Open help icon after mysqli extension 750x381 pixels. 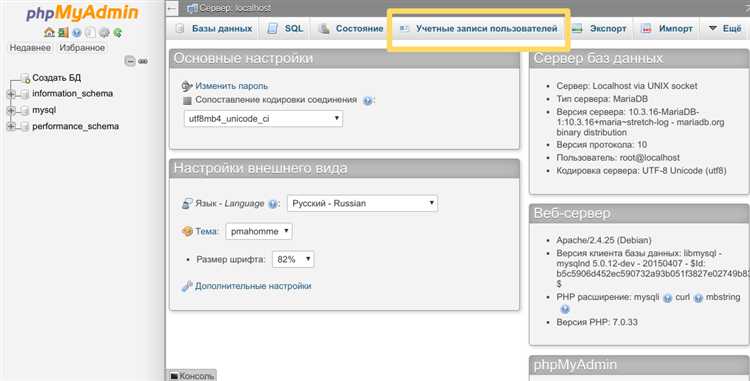click(667, 298)
